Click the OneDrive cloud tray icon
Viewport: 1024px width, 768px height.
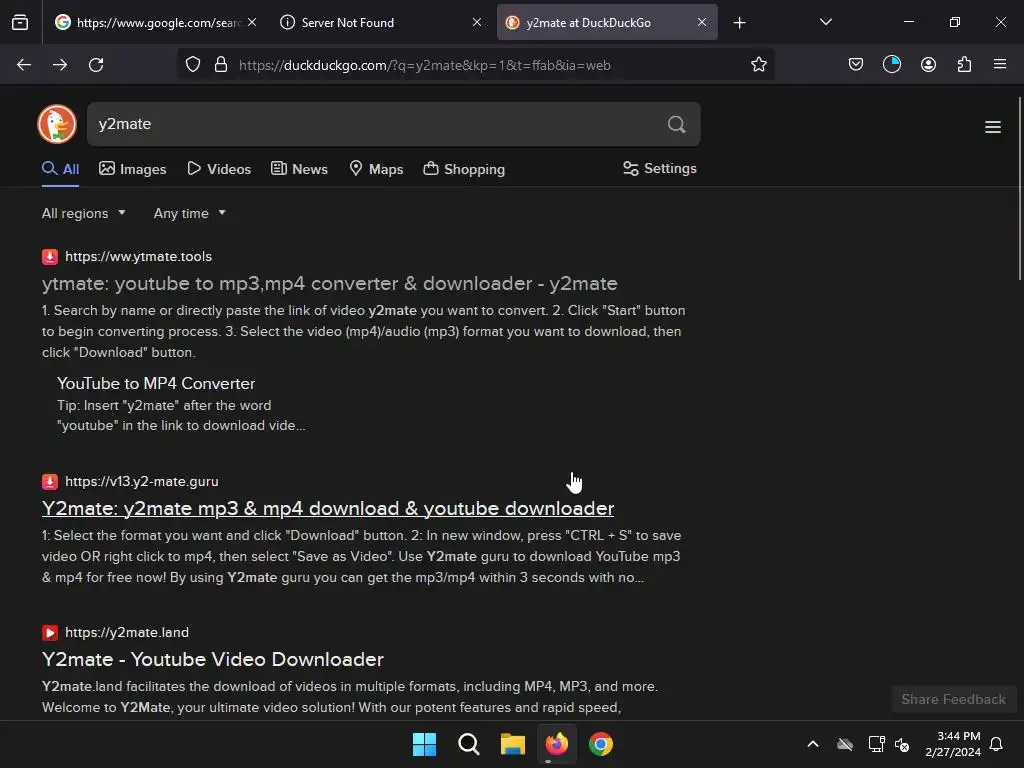click(844, 744)
